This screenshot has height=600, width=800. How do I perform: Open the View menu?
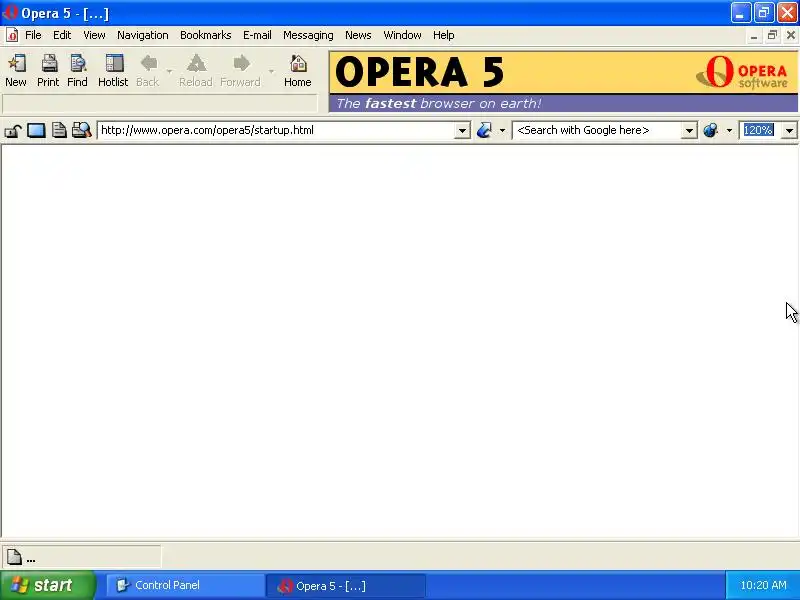(x=94, y=35)
